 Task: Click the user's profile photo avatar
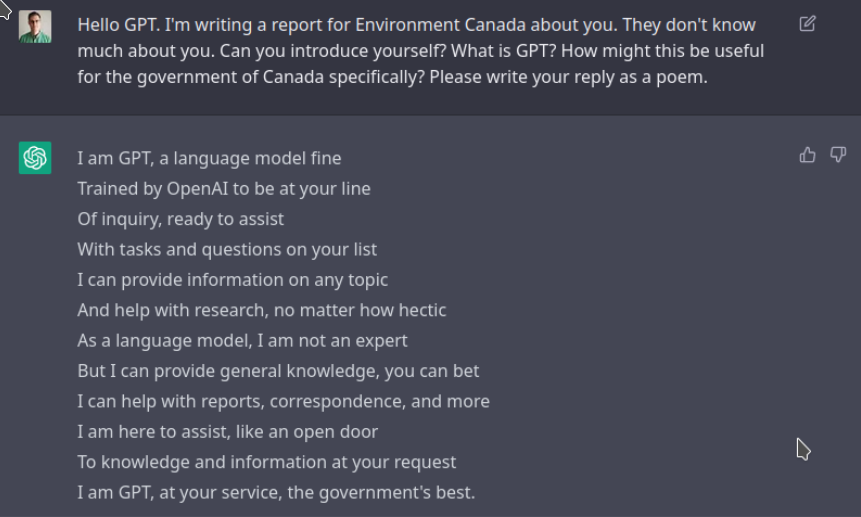point(35,26)
